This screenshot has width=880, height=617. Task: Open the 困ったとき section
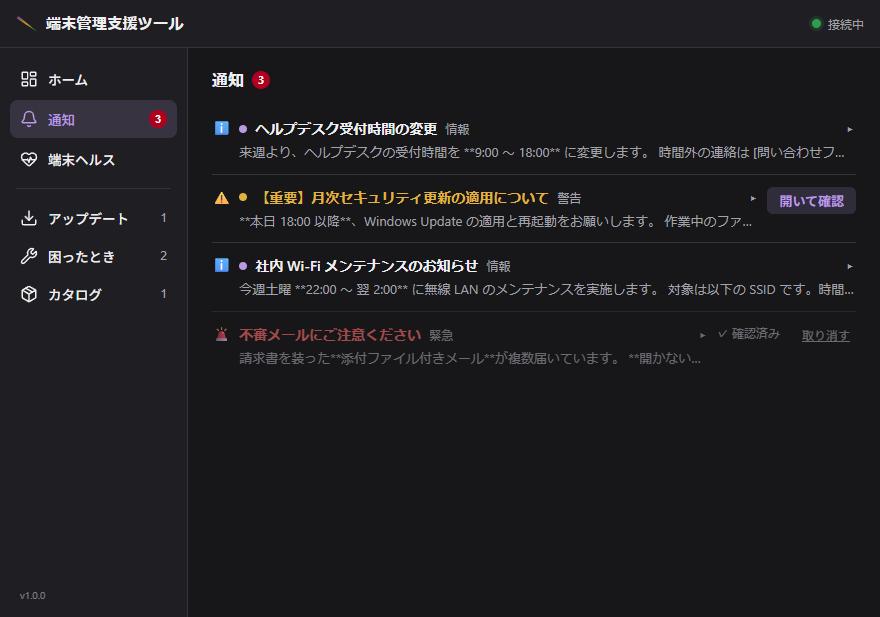[94, 256]
